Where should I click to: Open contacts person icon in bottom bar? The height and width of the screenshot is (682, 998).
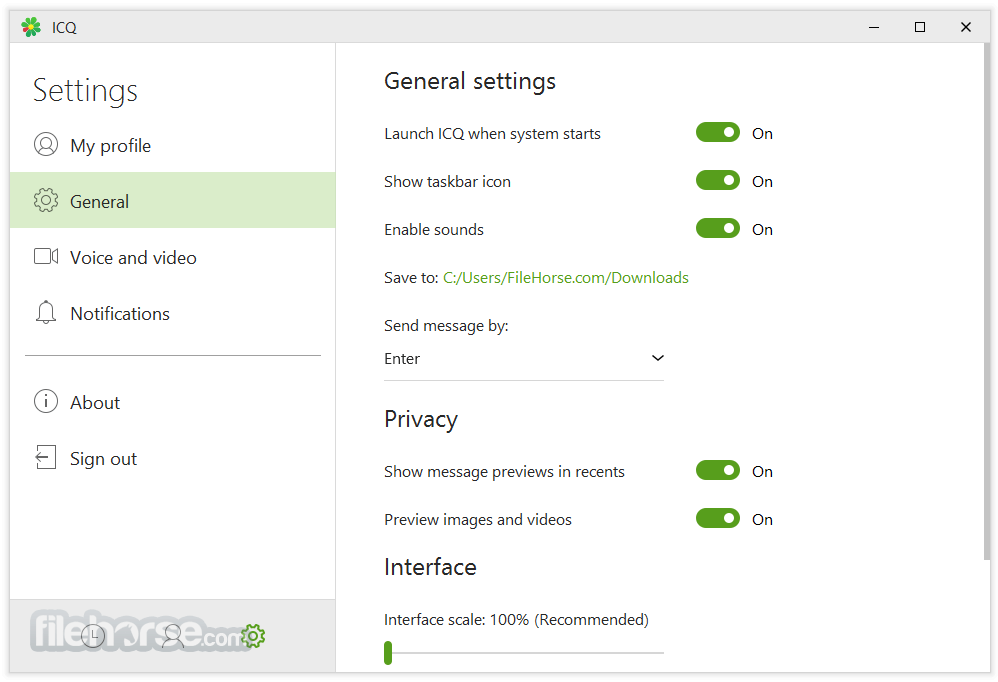coord(173,636)
